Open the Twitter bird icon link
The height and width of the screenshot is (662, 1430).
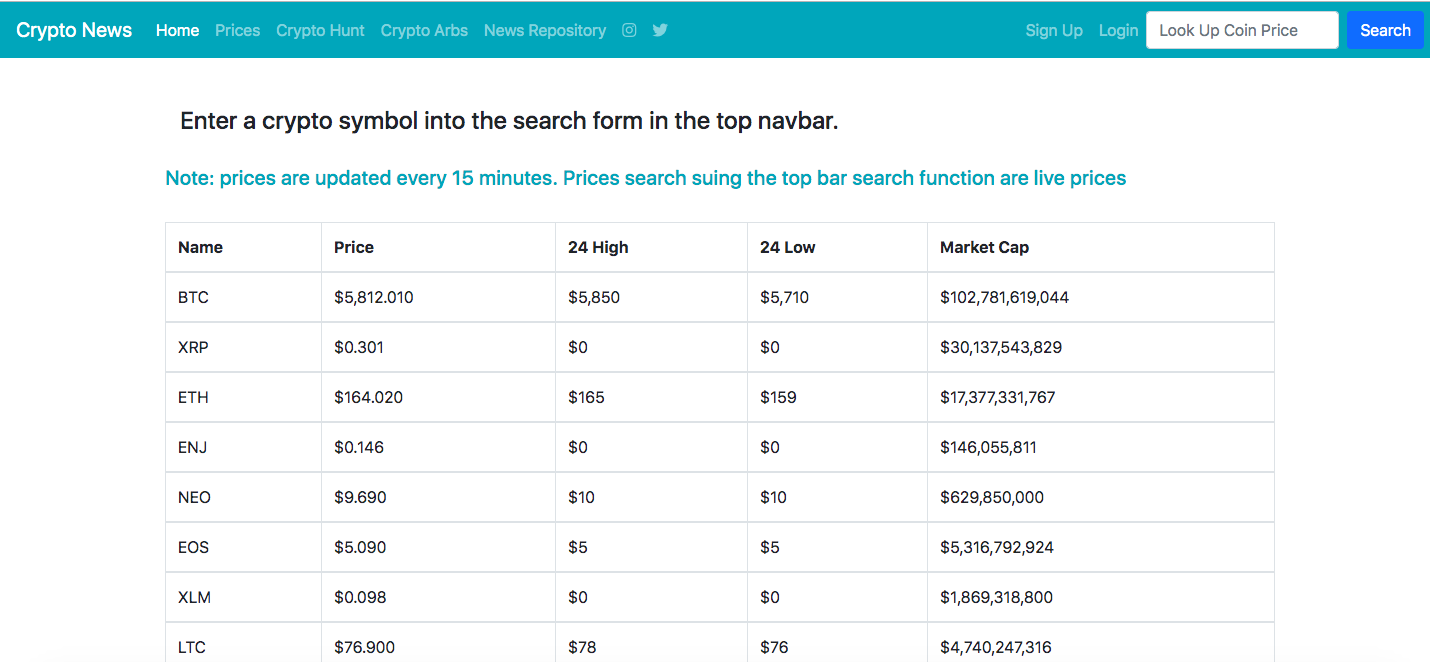pos(660,30)
